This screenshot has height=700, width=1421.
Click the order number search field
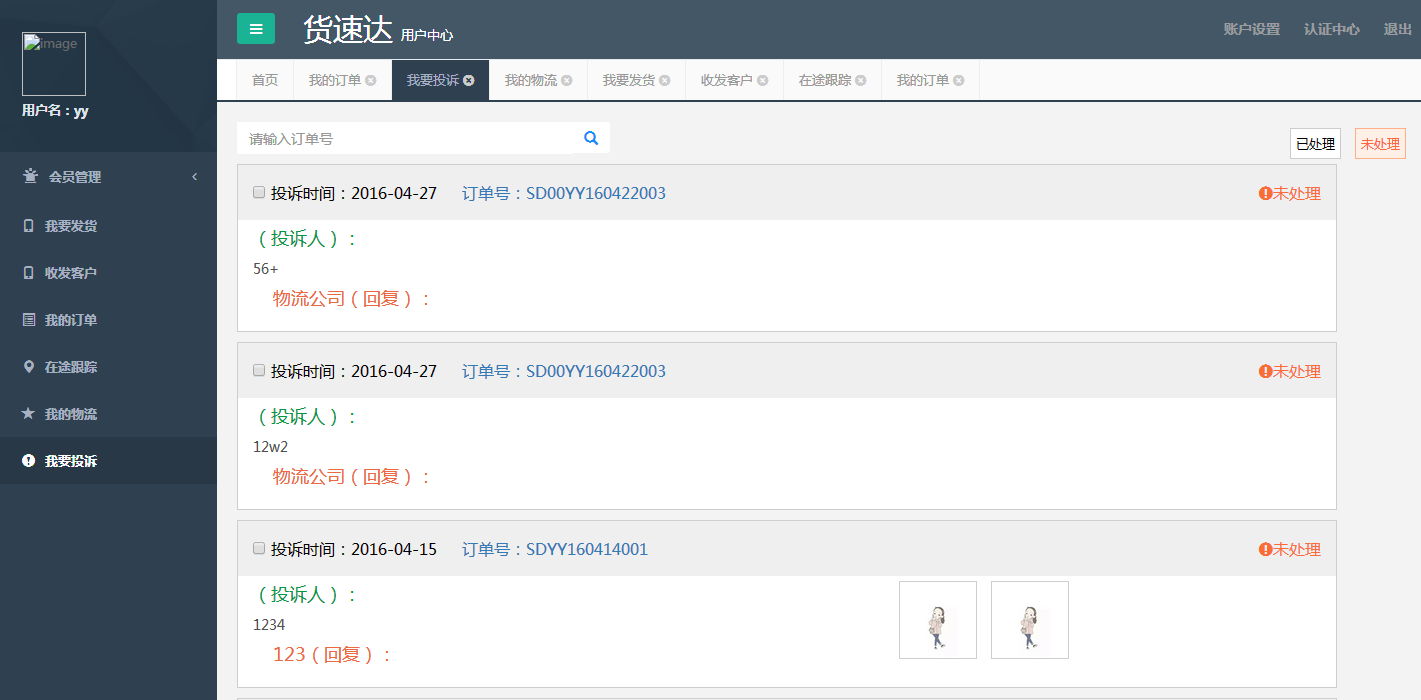click(x=410, y=139)
